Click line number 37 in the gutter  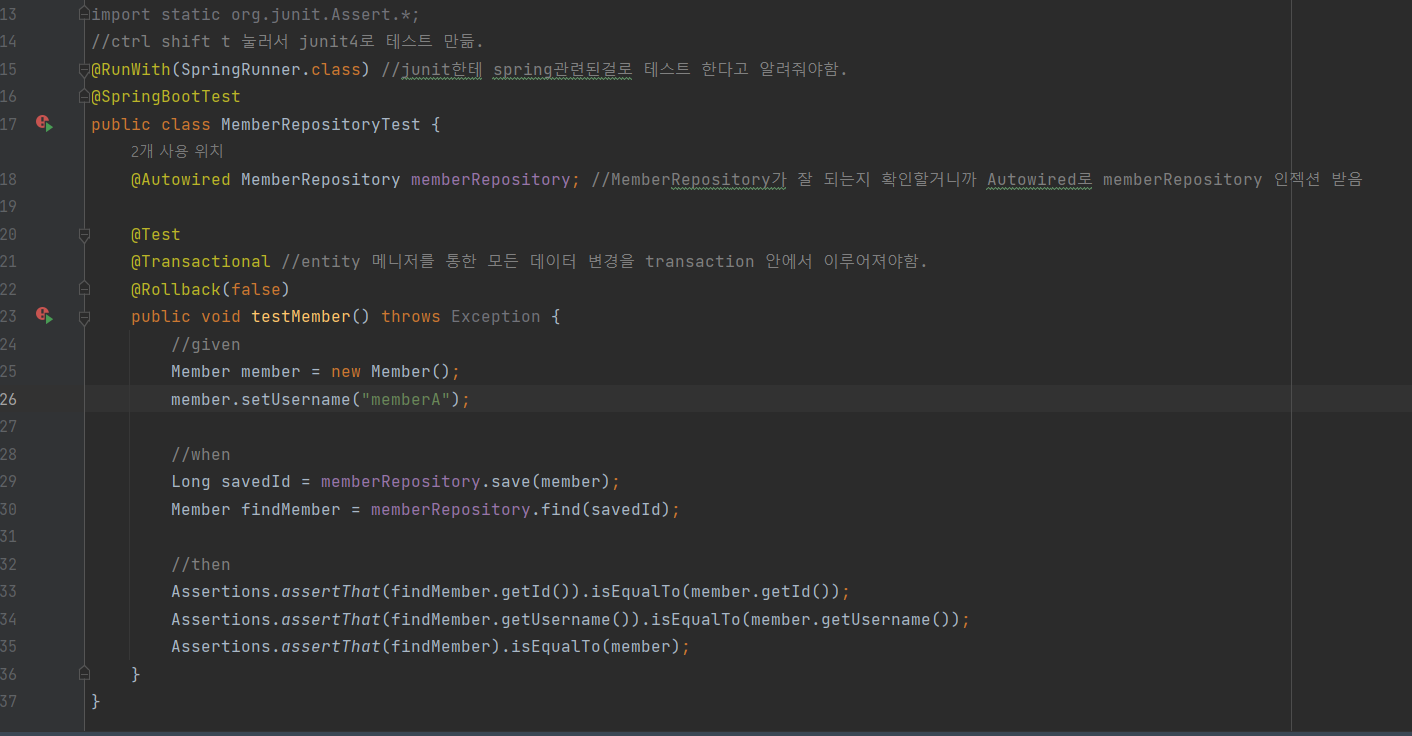click(8, 701)
